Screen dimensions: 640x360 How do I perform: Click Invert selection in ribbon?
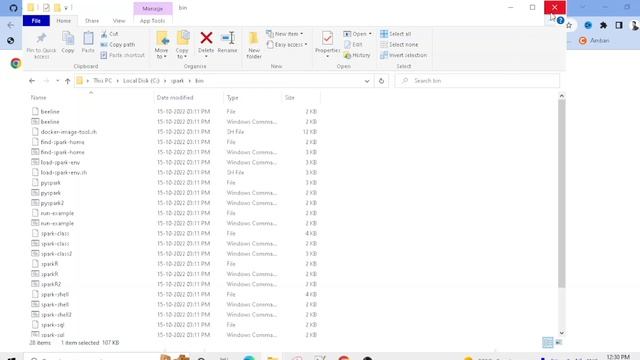403,55
